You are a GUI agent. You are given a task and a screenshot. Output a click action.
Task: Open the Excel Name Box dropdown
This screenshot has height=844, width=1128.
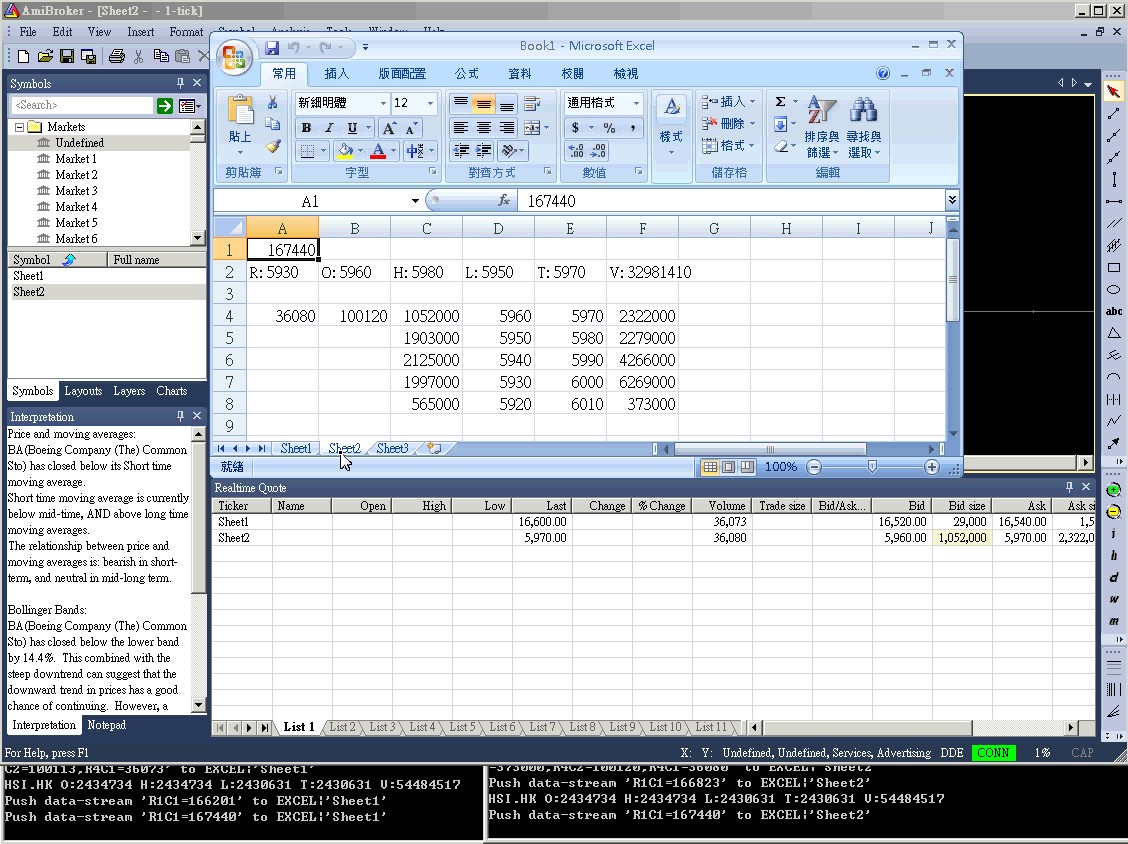coord(415,201)
